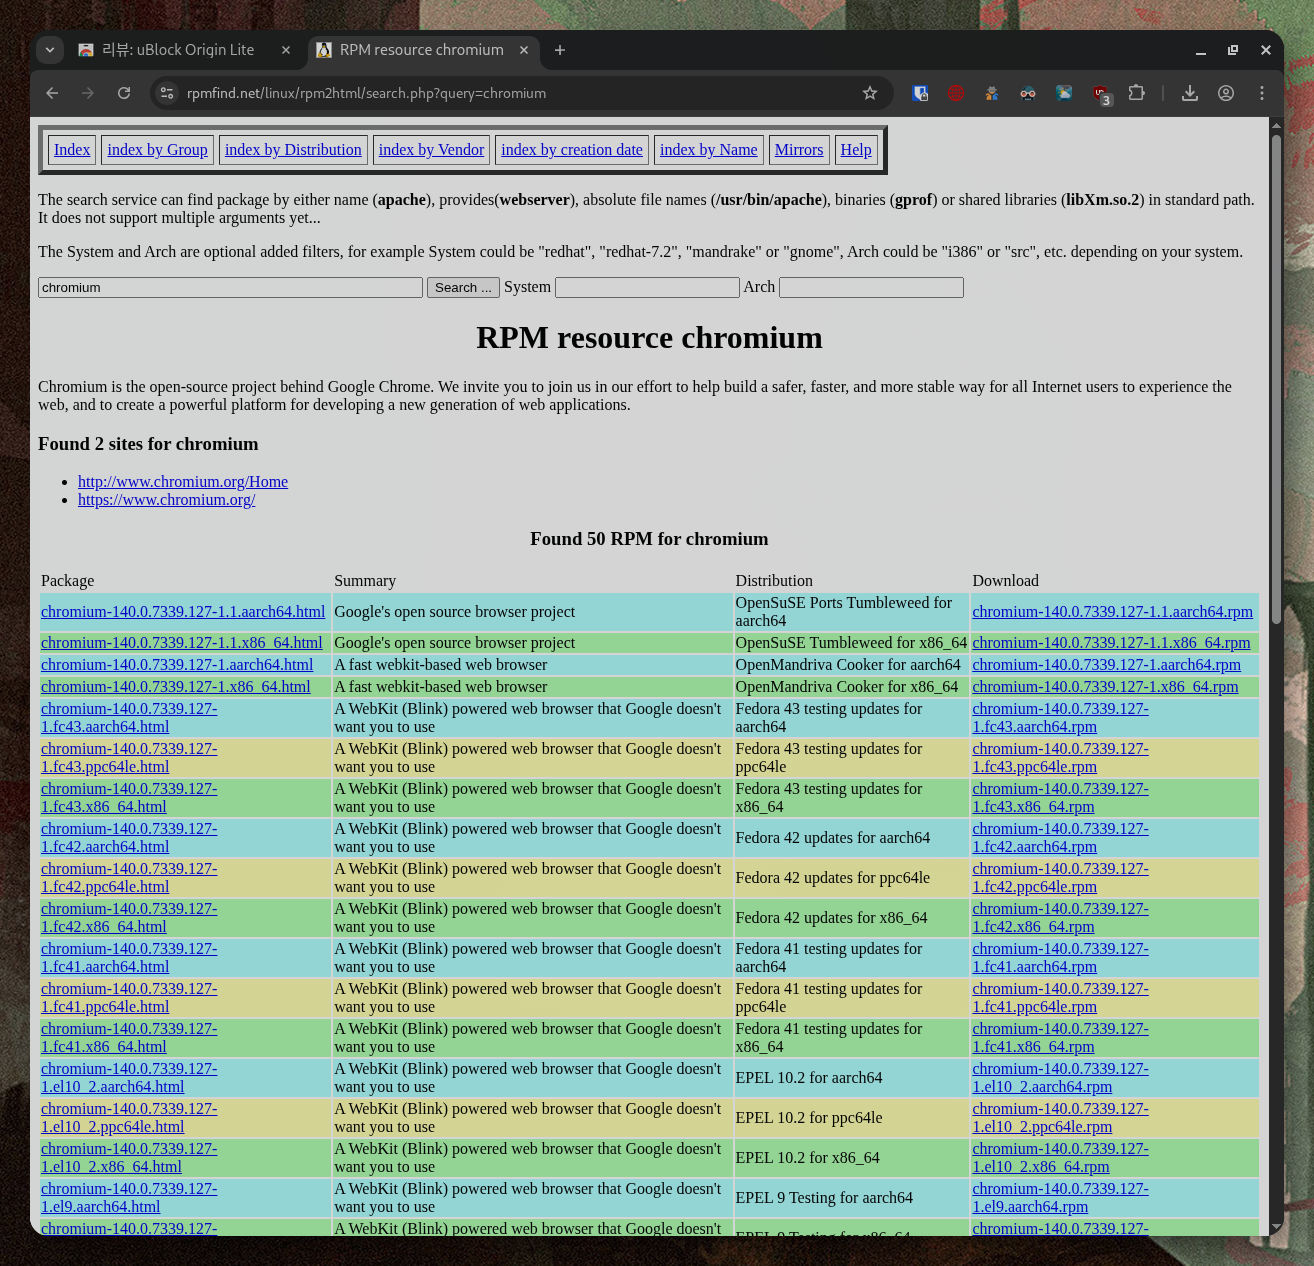Open chromium-140.0.7339.127-1.1.aarch64.html package page
This screenshot has height=1266, width=1314.
tap(183, 612)
